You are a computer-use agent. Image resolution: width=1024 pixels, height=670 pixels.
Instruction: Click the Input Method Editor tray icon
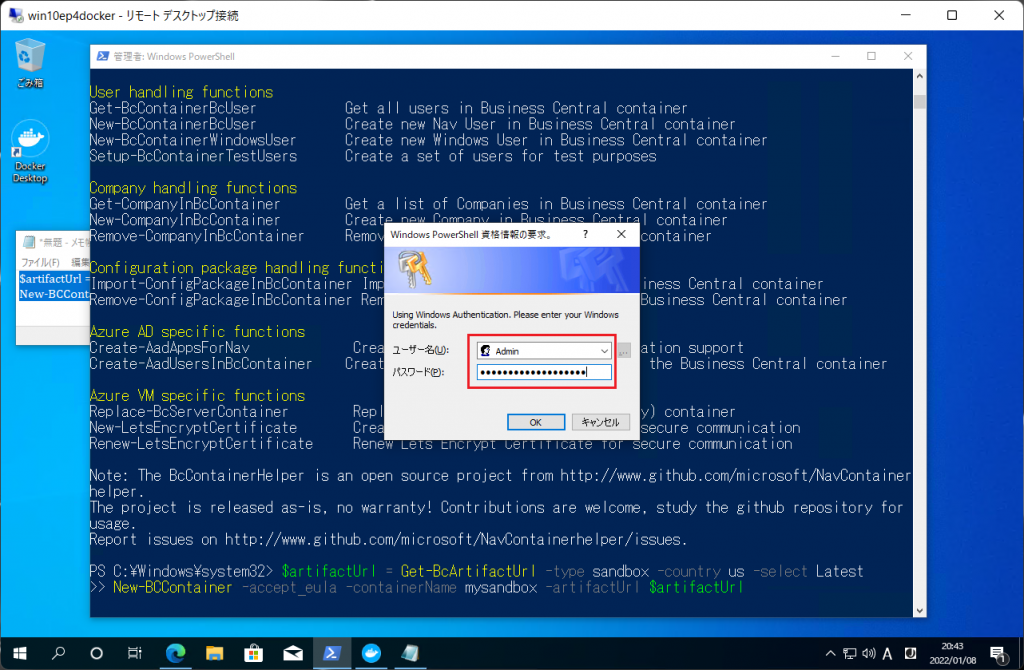910,653
